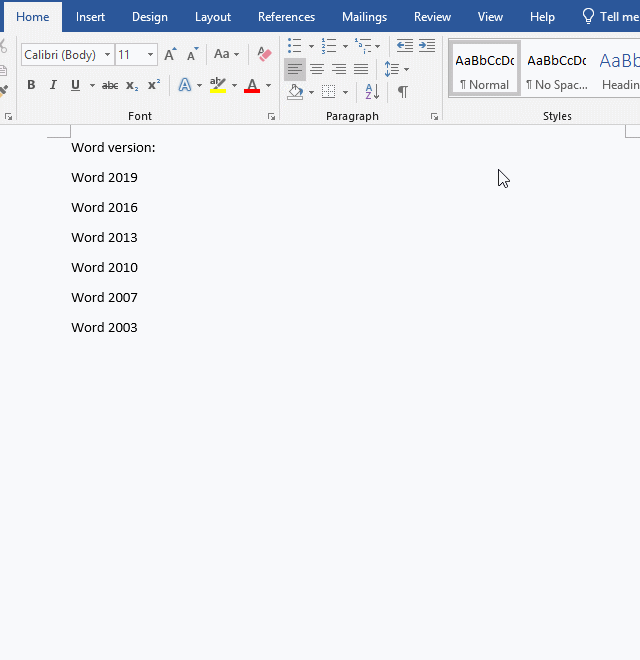Expand the highlight color dropdown arrow
Screen dimensions: 640x660
234,85
